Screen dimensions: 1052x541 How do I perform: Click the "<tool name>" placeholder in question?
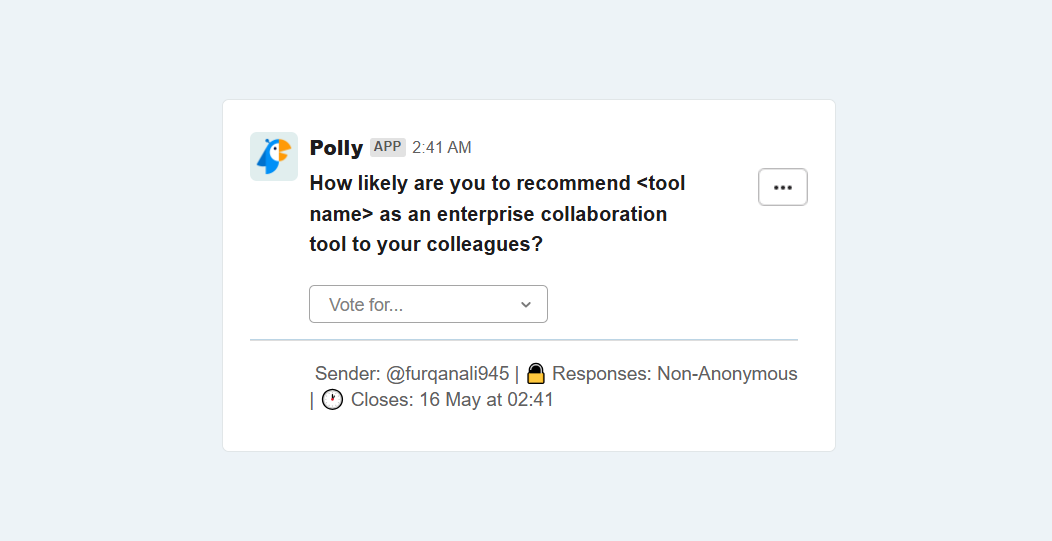pyautogui.click(x=660, y=183)
